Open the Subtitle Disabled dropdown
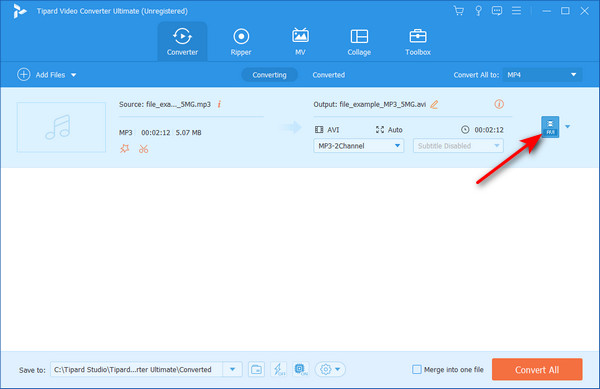Screen dimensions: 600x389 point(458,146)
